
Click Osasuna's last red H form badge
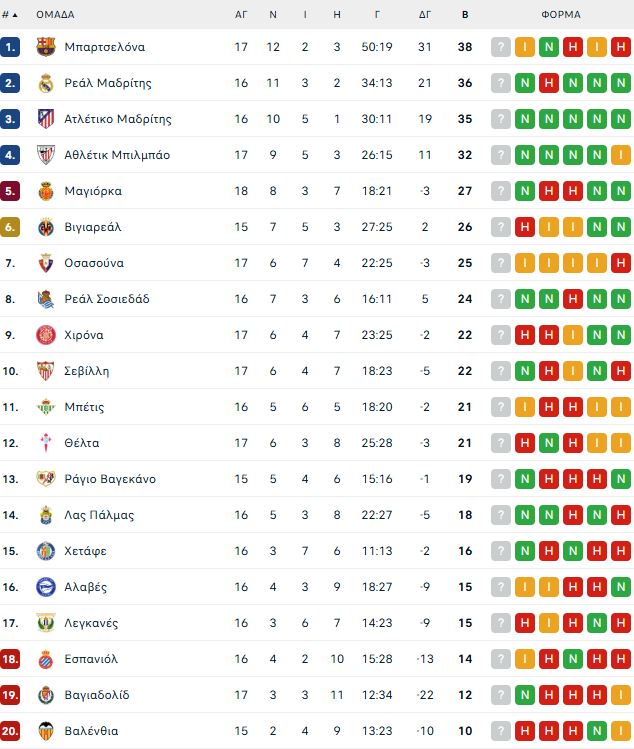(x=621, y=263)
